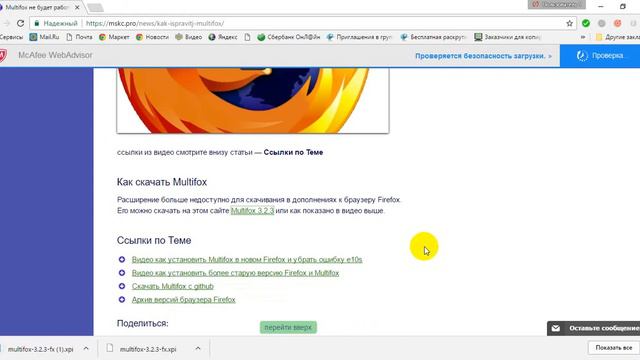Viewport: 640px width, 360px height.
Task: Click the green checkmark extension icon
Action: (586, 23)
